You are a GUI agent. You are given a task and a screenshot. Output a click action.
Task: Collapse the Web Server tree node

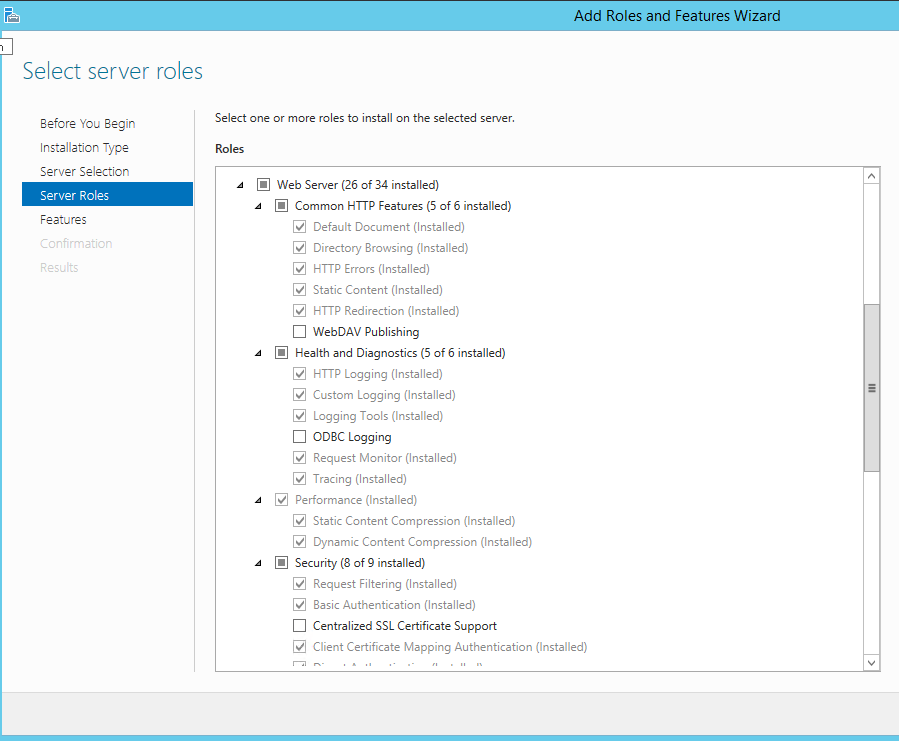239,184
